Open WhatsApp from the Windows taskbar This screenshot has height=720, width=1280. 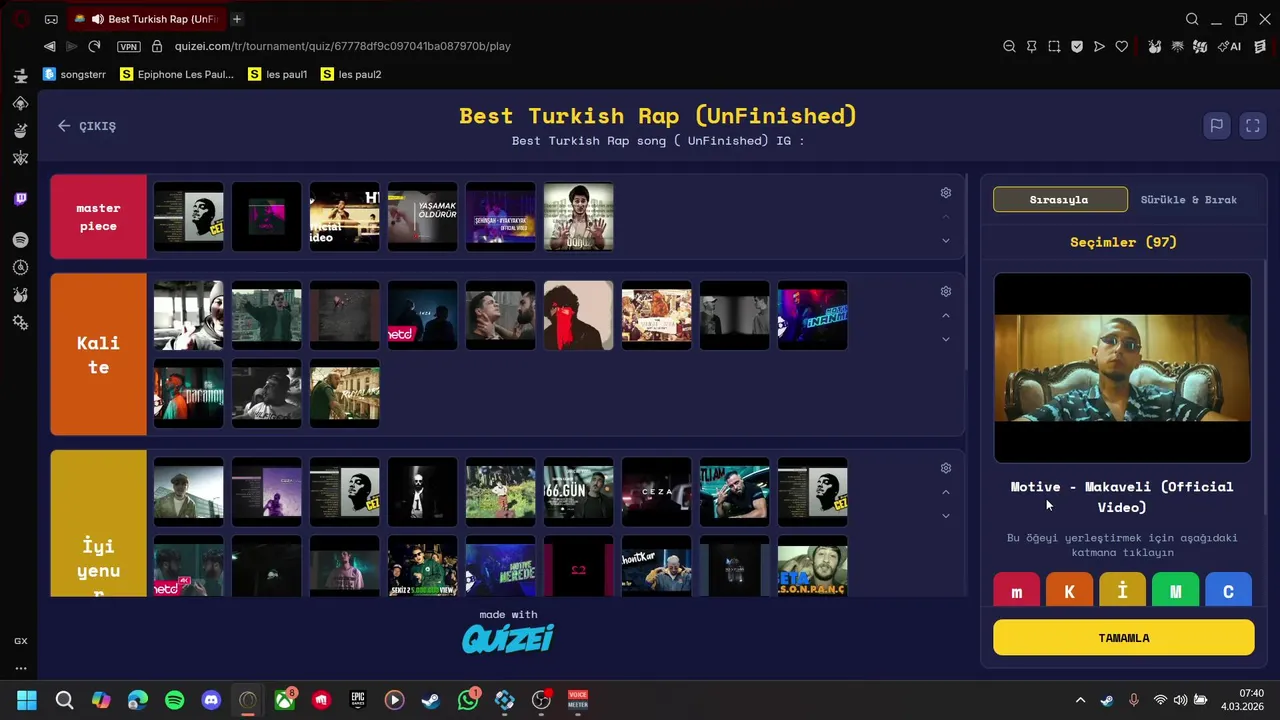[x=468, y=700]
